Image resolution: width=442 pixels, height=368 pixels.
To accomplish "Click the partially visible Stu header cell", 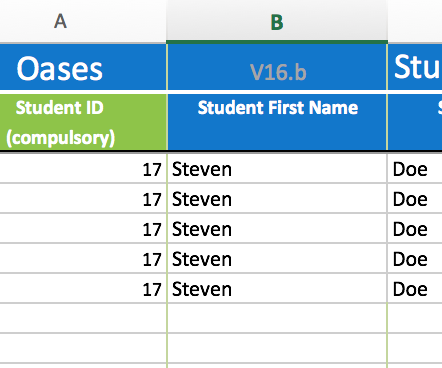I will (x=415, y=67).
